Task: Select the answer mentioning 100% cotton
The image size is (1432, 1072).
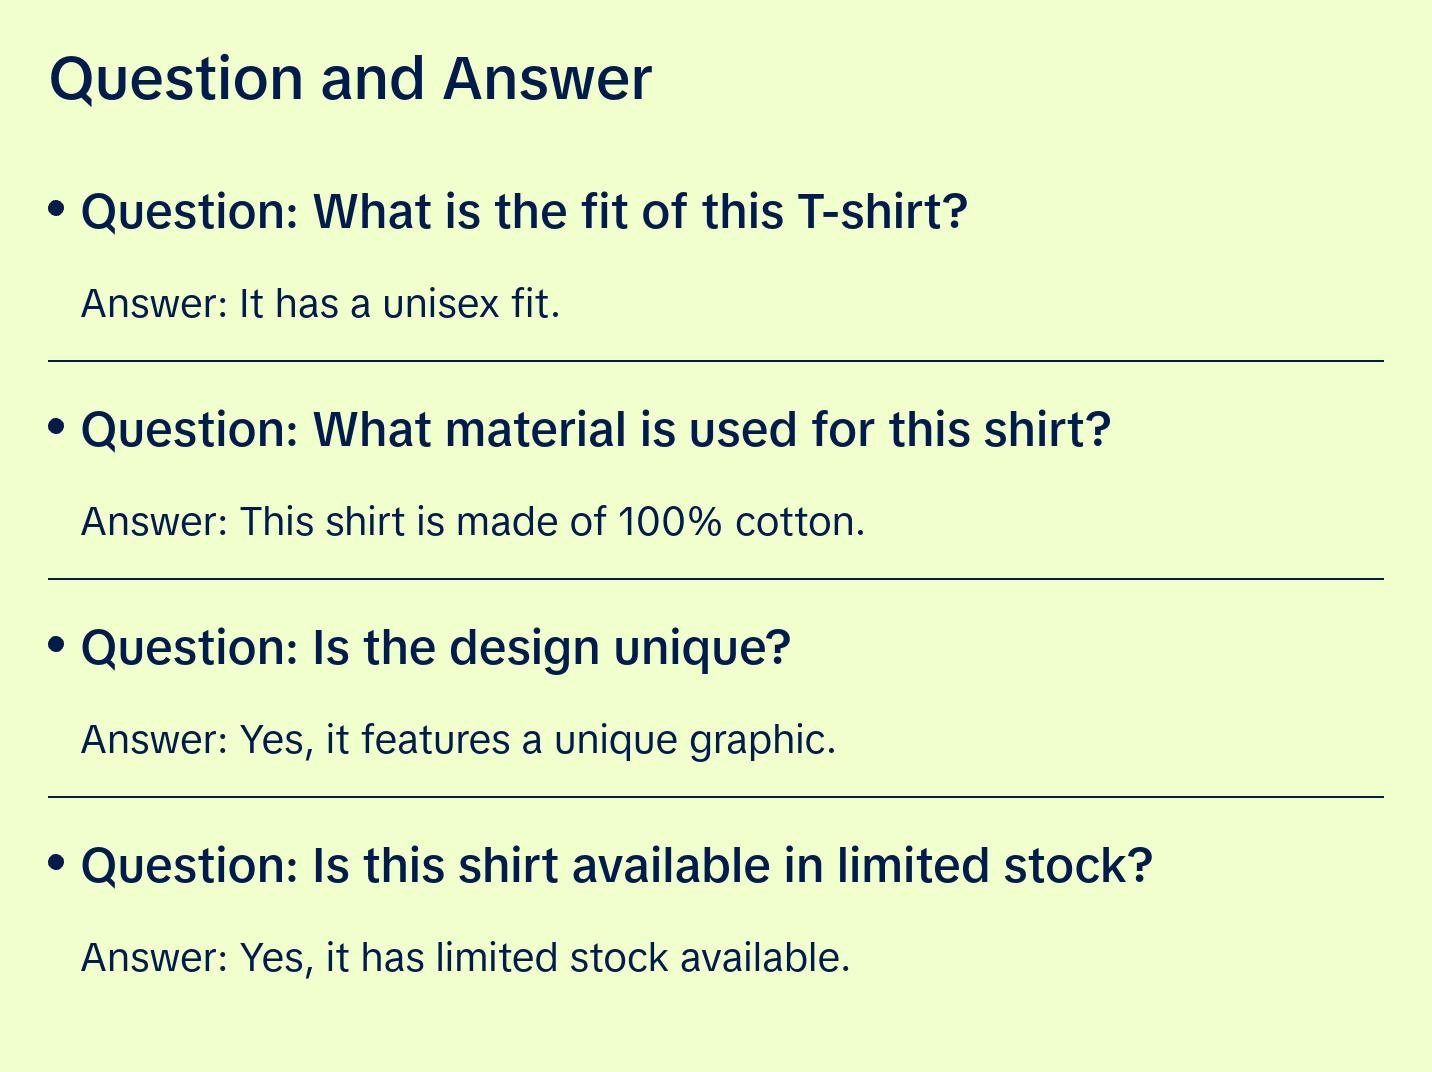Action: (x=472, y=522)
